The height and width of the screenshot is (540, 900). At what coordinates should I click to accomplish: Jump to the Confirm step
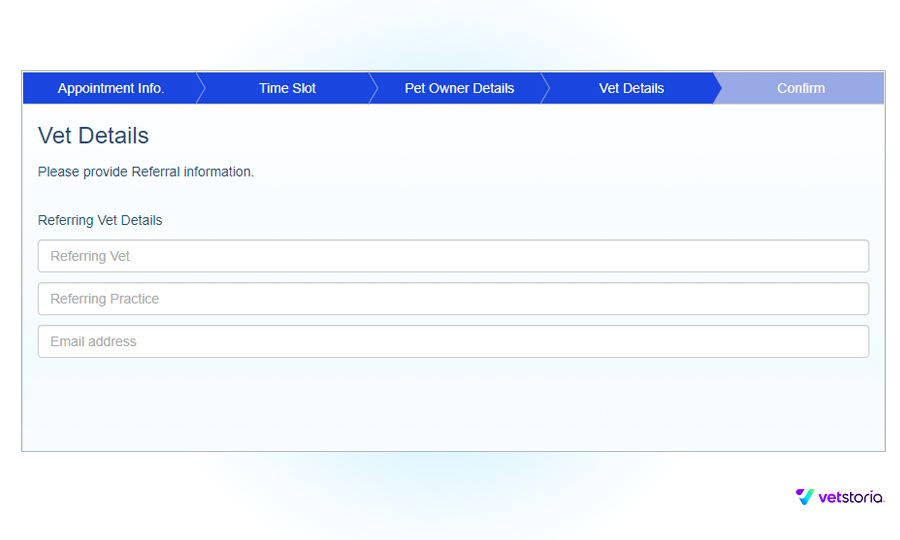[801, 88]
